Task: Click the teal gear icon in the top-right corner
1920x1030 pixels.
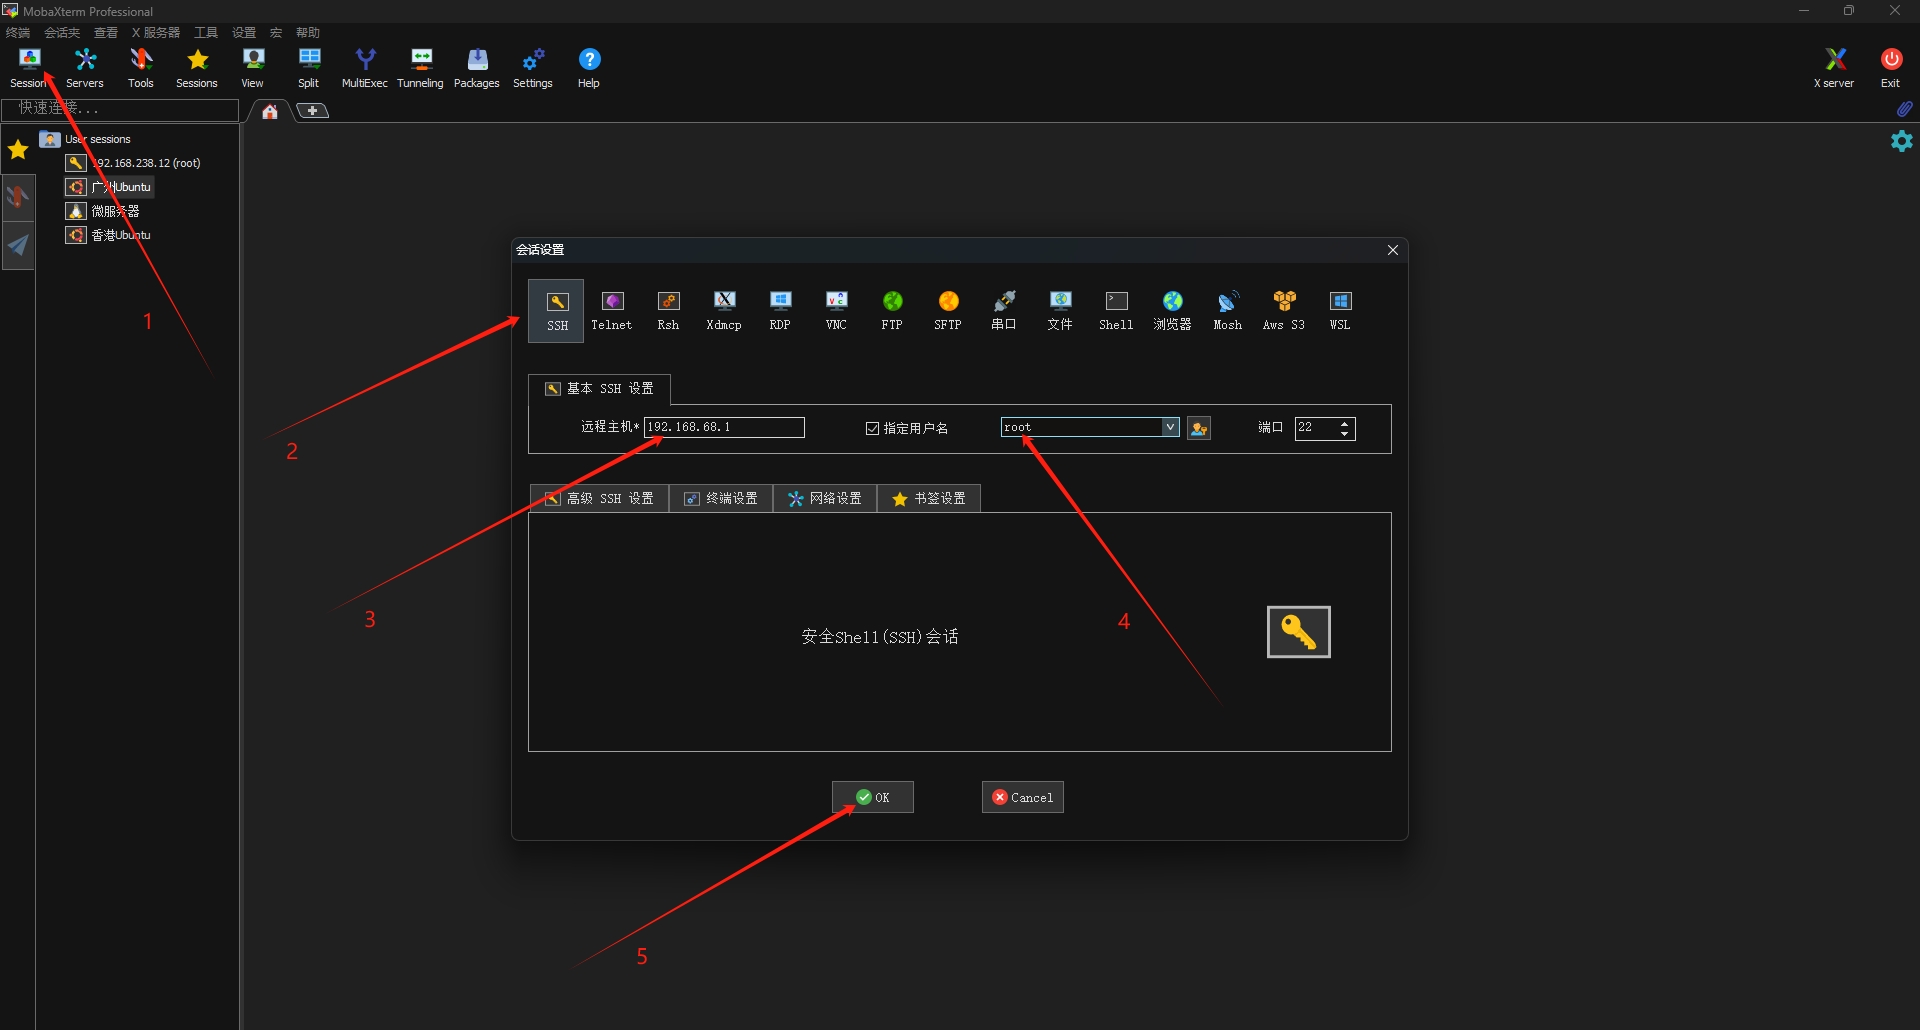Action: (1902, 141)
